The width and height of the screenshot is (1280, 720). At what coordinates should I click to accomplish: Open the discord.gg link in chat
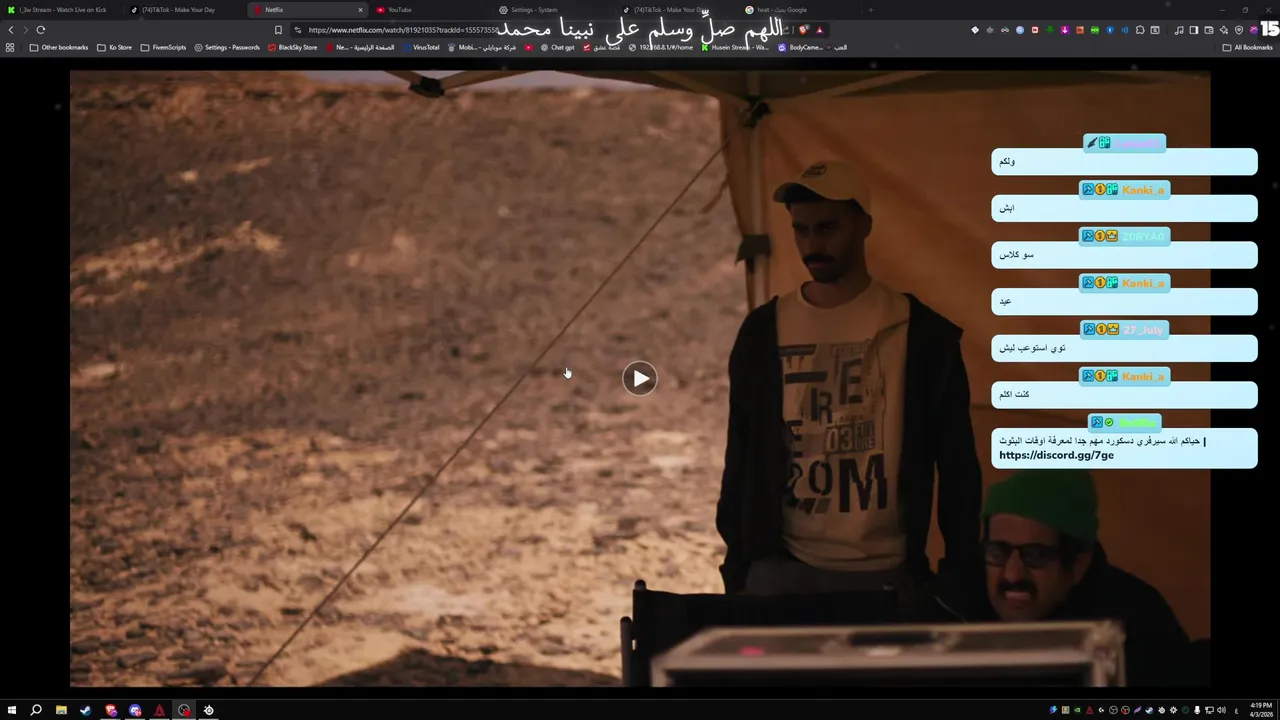coord(1056,455)
